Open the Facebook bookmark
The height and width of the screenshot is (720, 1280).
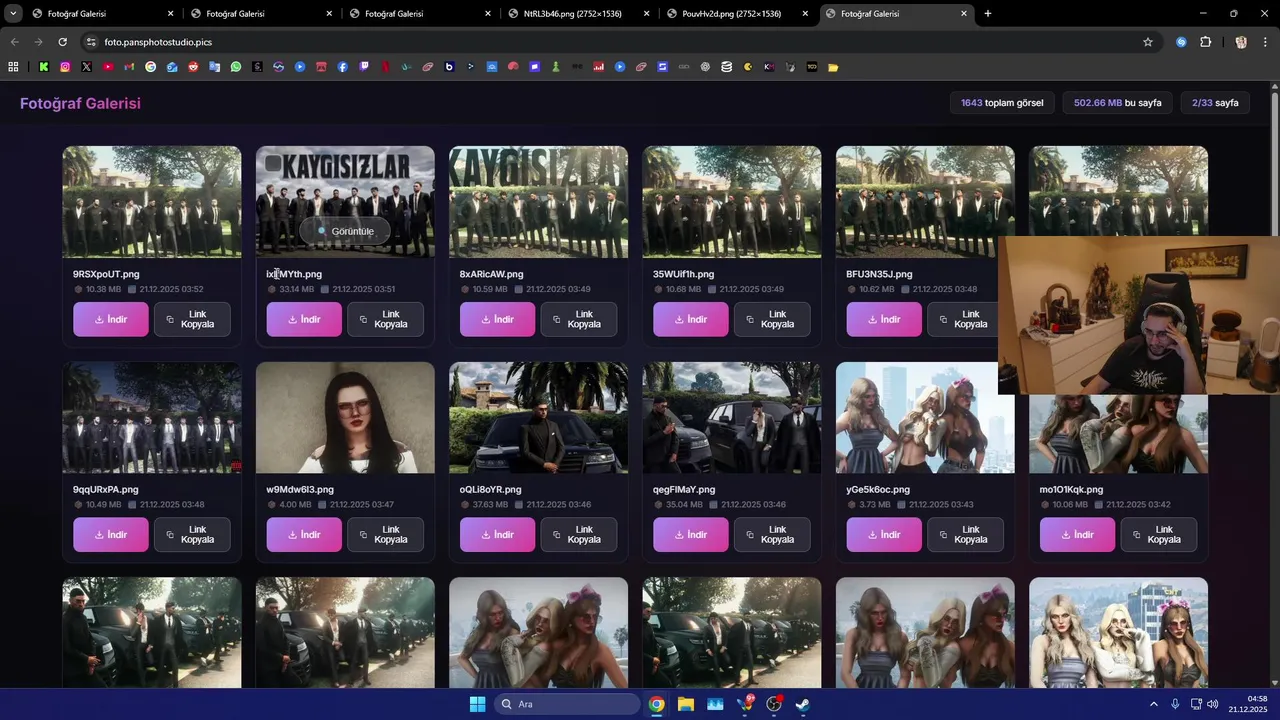point(342,67)
